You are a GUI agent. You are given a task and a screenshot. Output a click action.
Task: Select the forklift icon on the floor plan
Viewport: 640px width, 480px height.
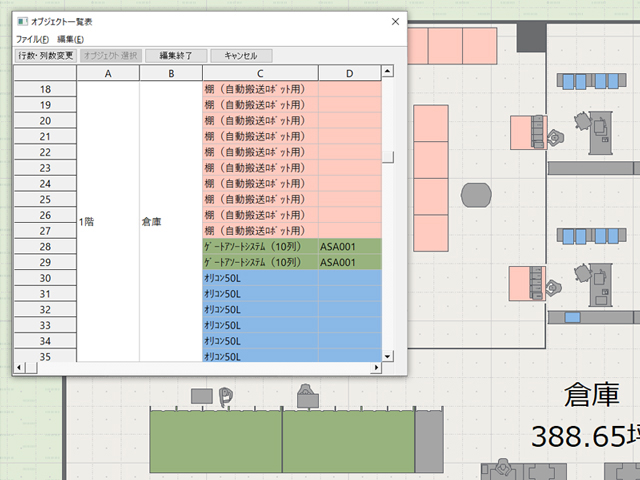coord(227,394)
